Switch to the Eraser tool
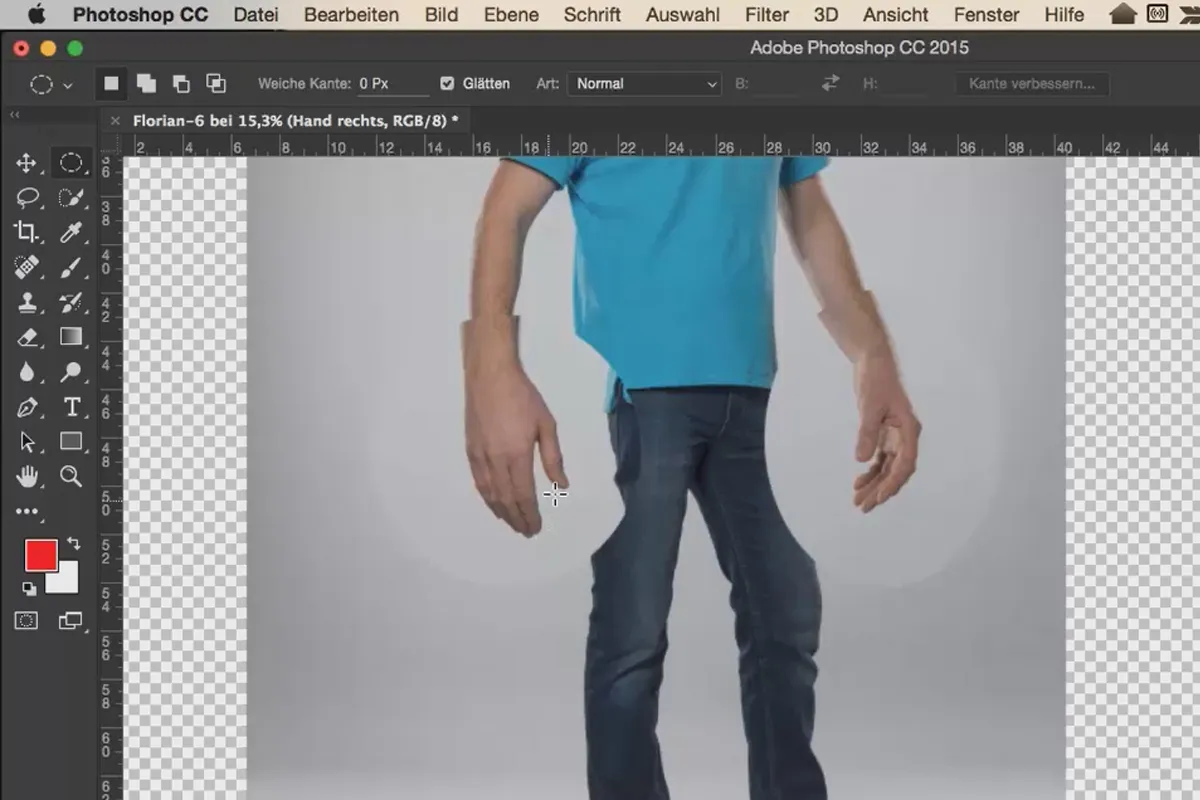 pos(27,337)
